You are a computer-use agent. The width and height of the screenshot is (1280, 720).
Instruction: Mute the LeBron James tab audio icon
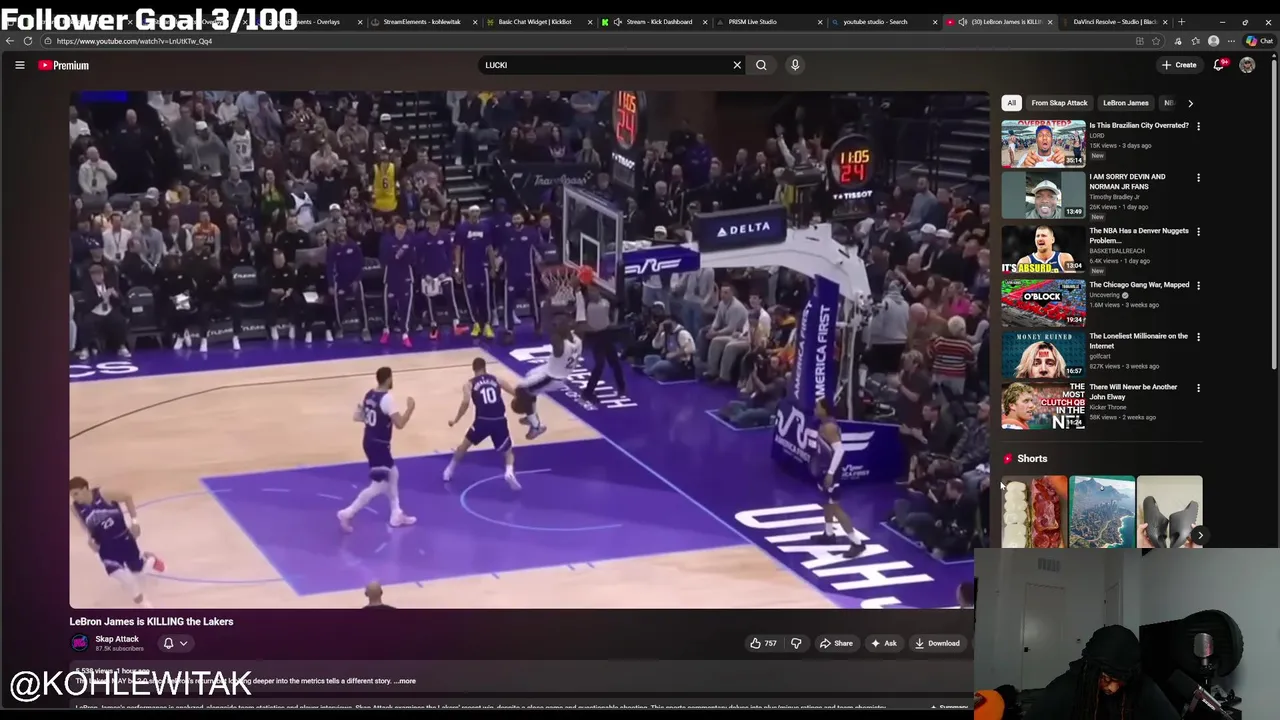[x=962, y=22]
